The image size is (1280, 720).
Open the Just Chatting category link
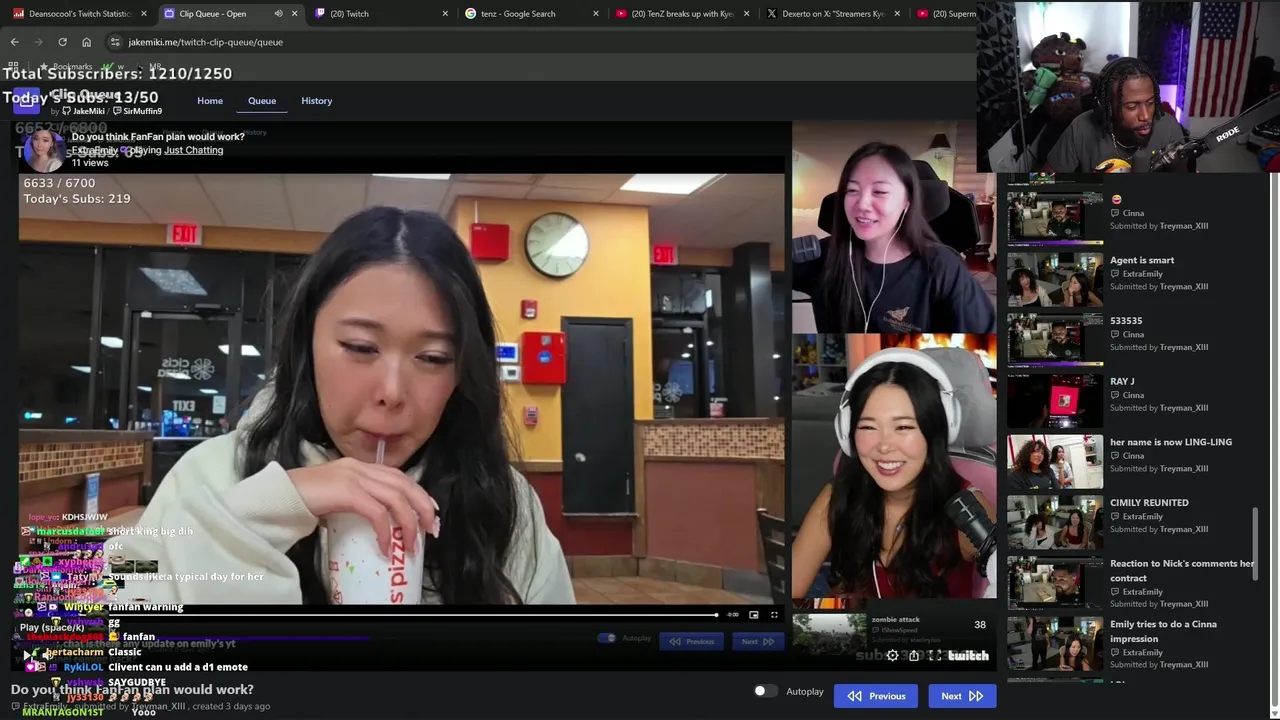[194, 150]
